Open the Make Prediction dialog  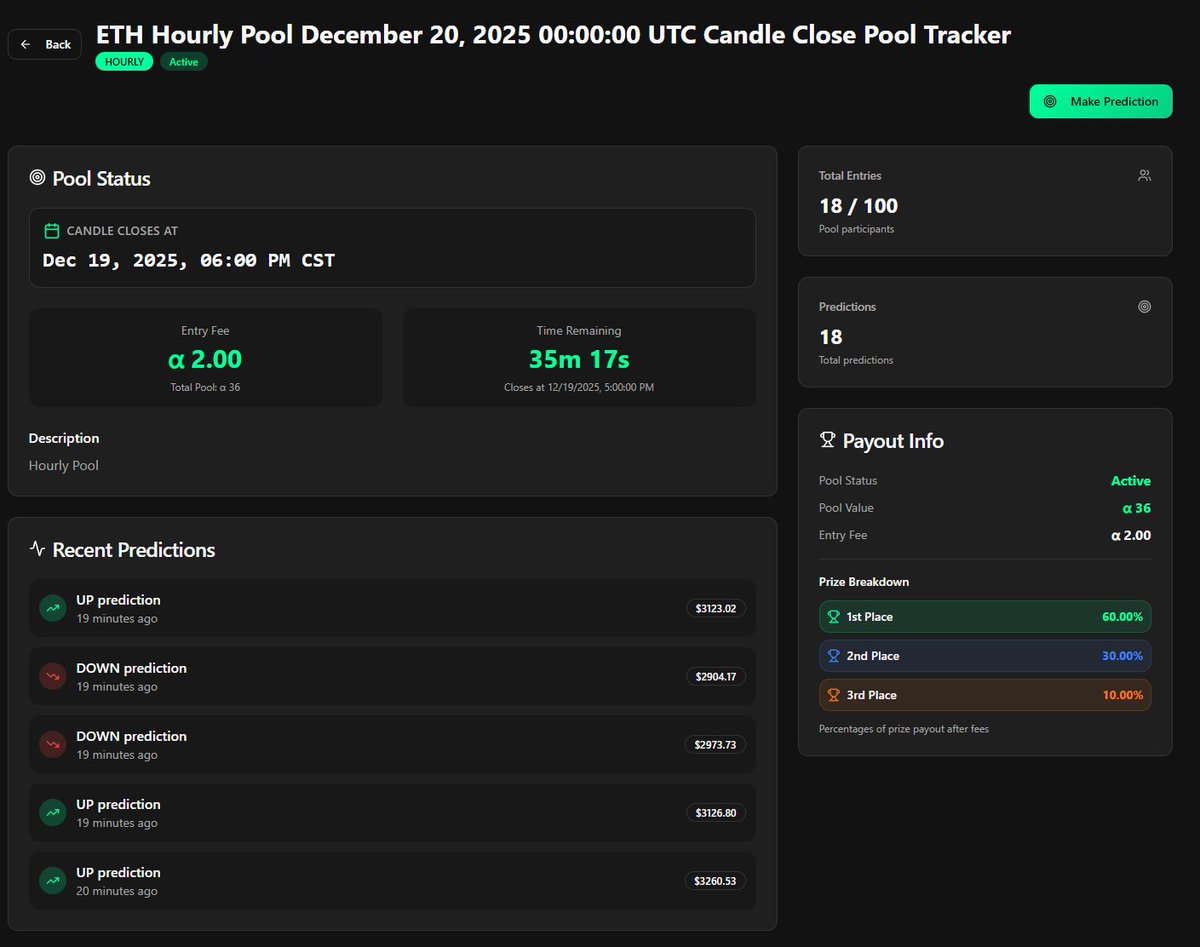pos(1101,101)
